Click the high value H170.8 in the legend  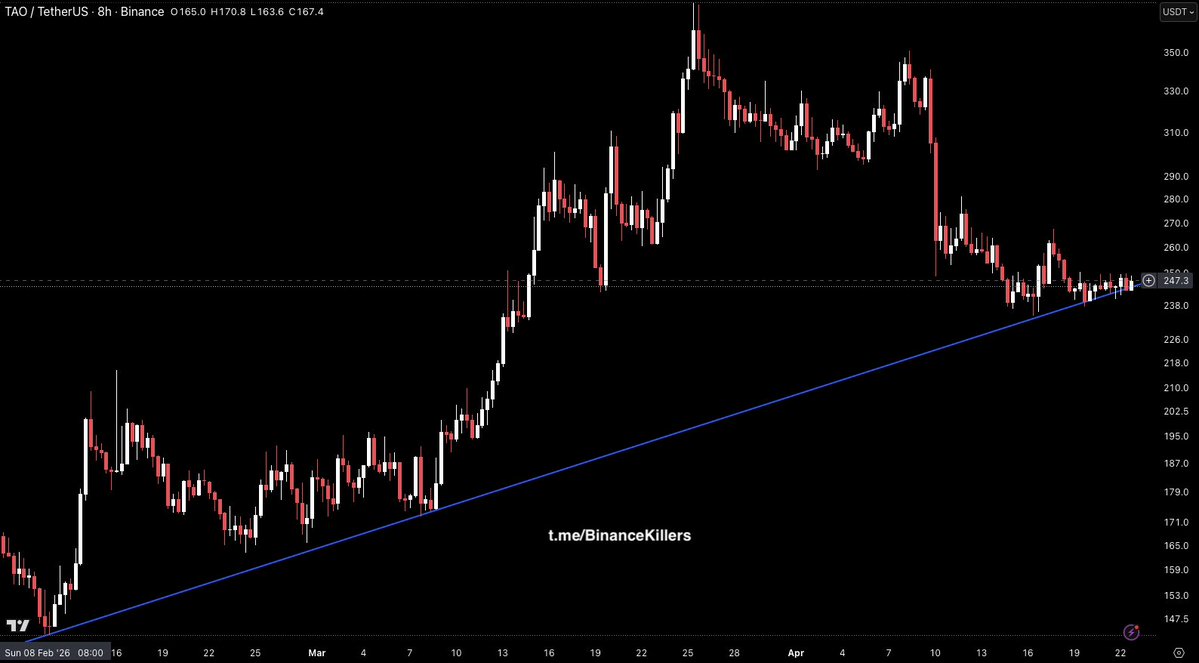click(x=227, y=13)
